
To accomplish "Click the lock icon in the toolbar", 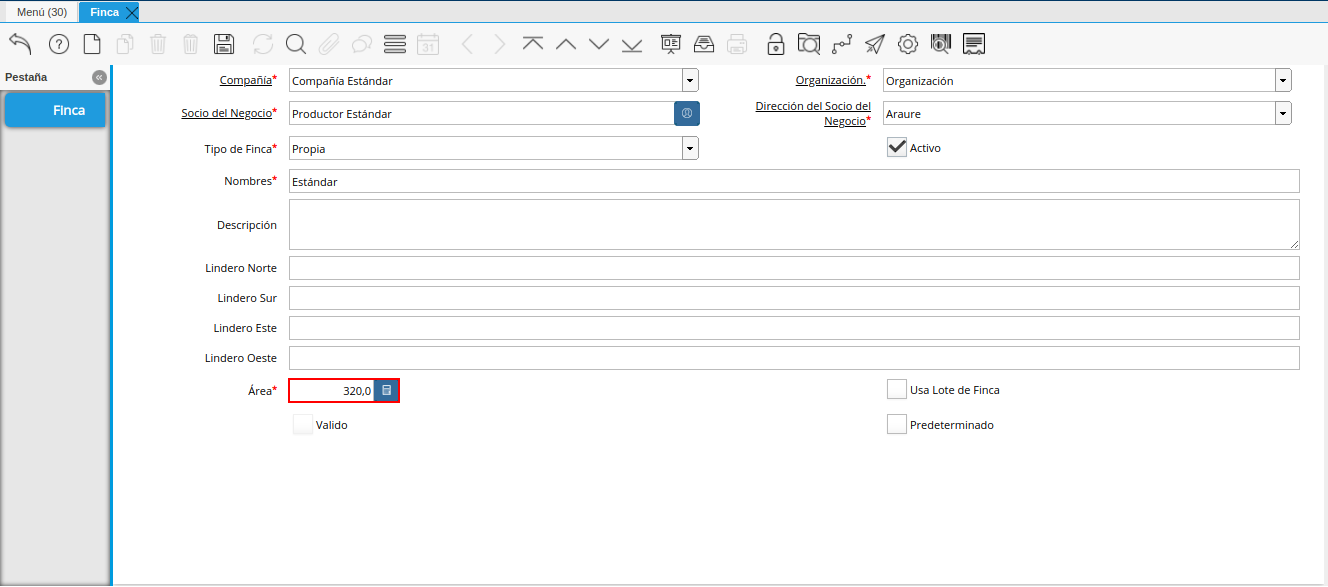I will [775, 44].
